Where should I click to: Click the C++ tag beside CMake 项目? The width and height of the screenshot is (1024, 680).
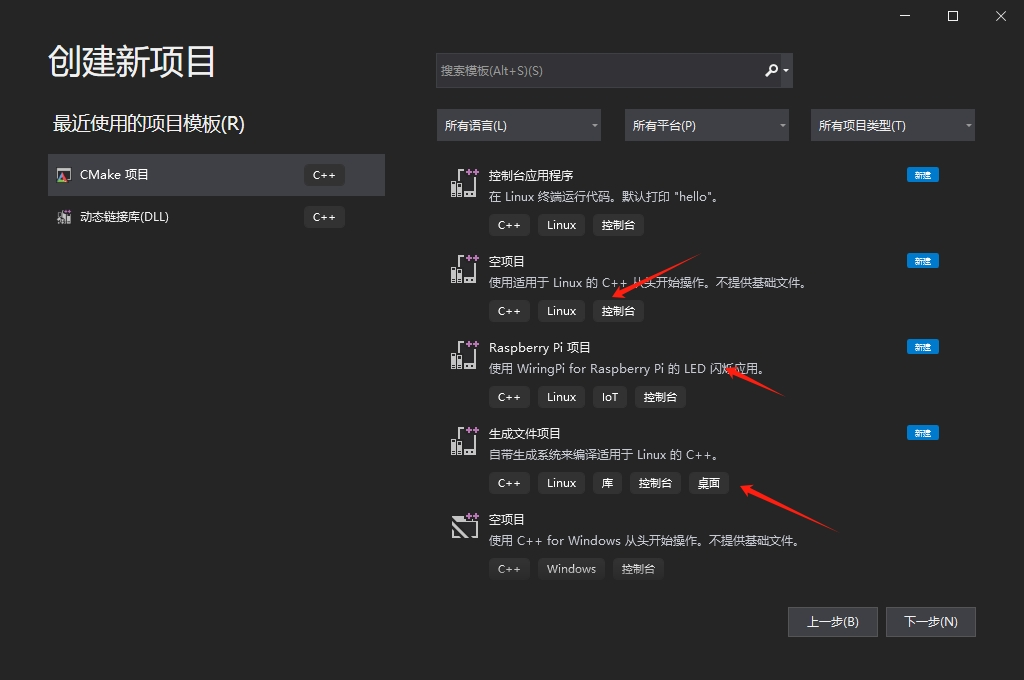[x=324, y=175]
